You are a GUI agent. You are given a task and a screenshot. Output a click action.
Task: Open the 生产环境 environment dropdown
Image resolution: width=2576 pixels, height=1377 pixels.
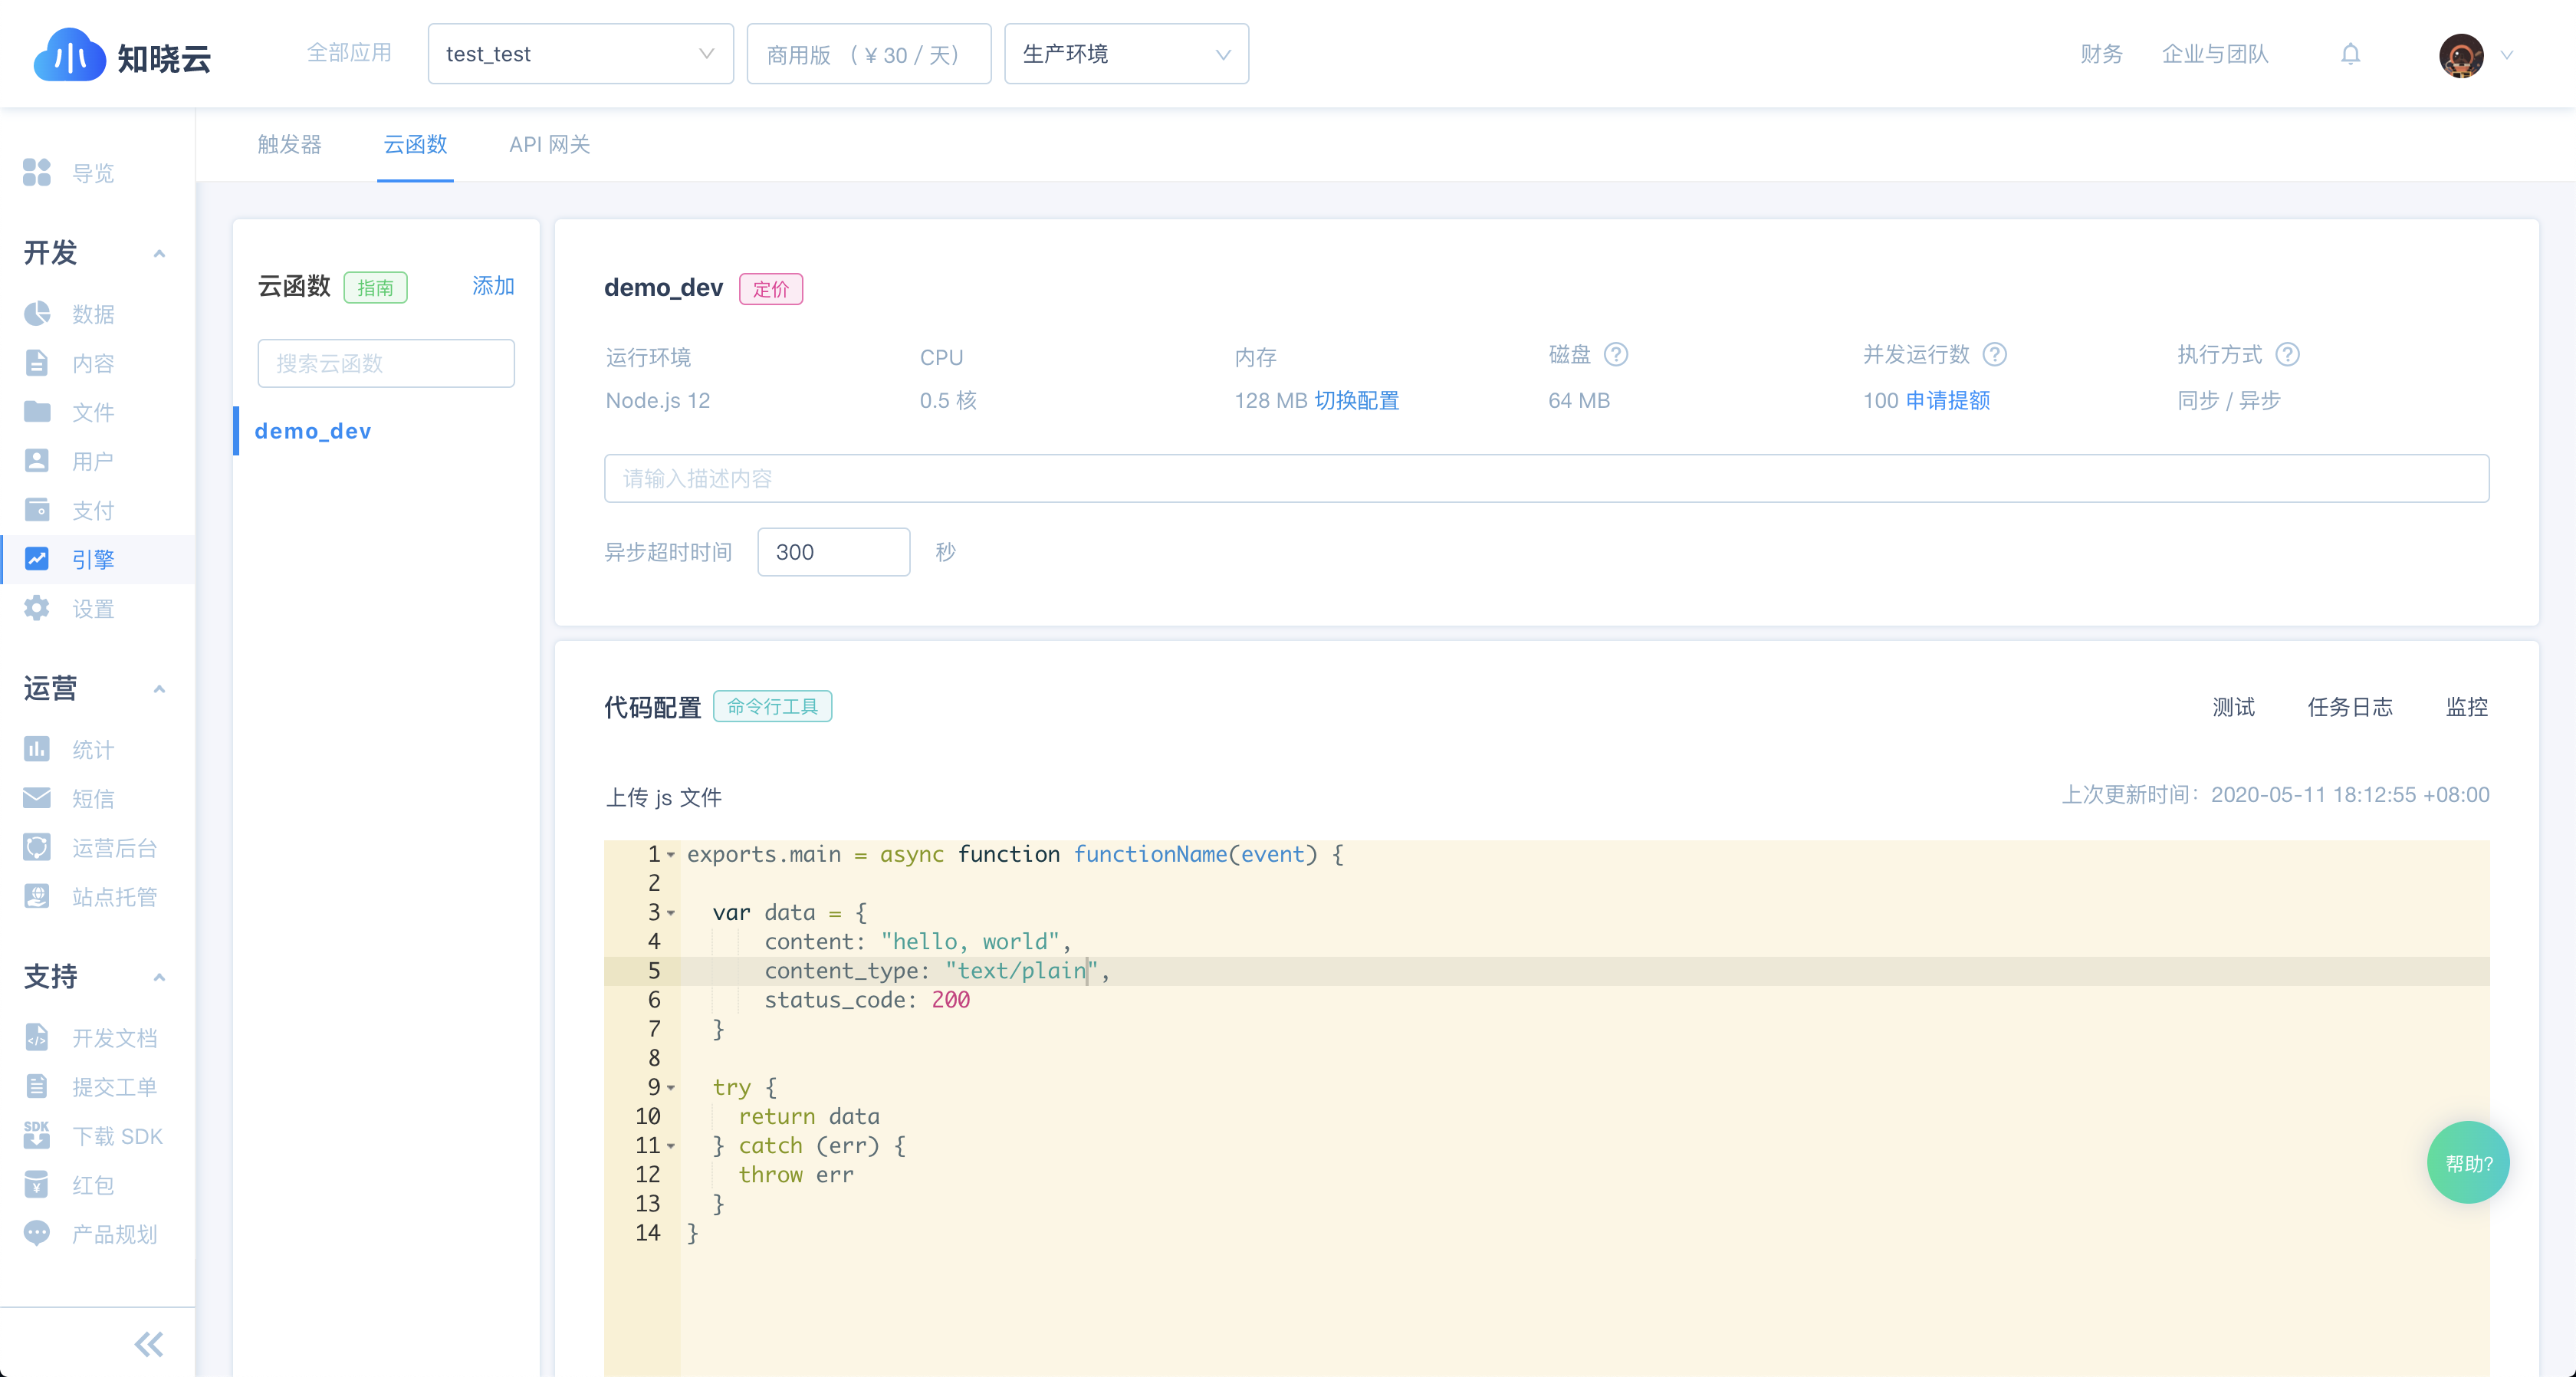1125,54
